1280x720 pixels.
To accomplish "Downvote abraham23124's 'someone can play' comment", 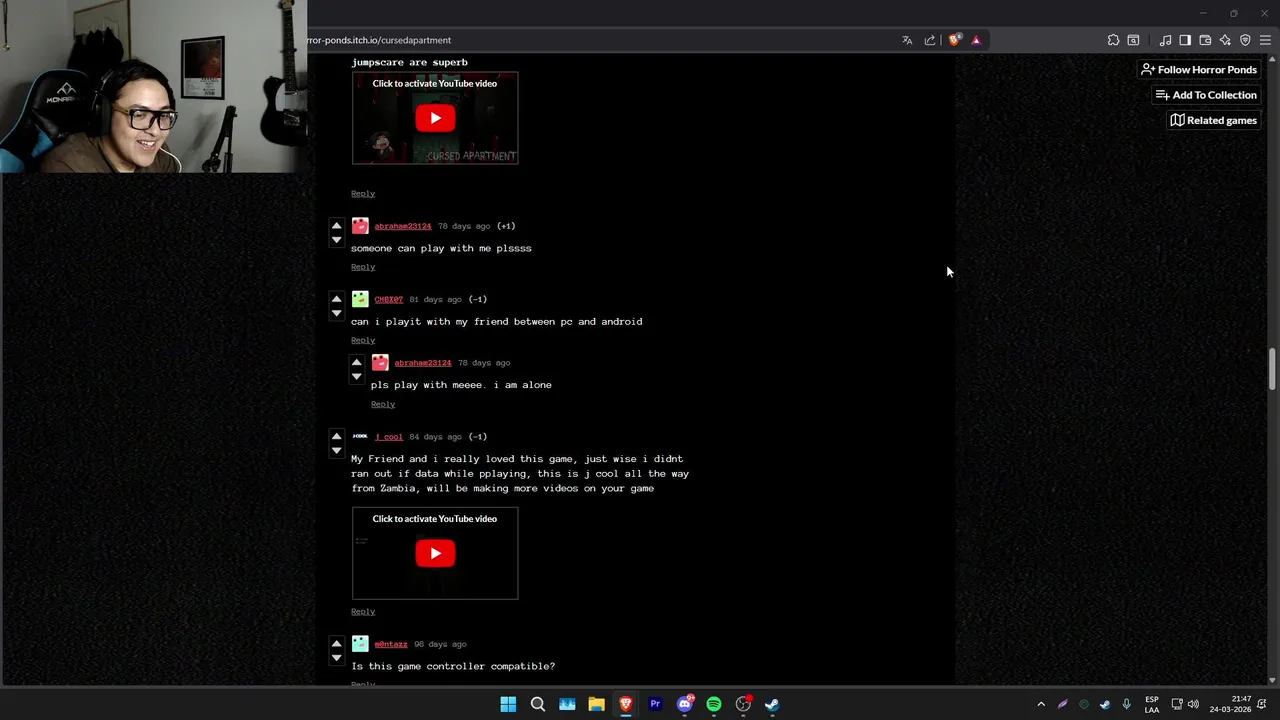I will 336,240.
